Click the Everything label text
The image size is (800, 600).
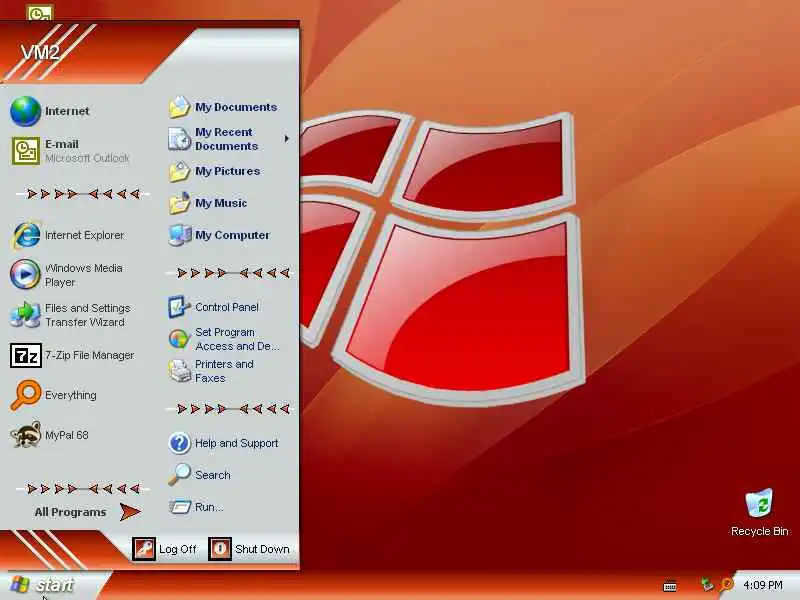pos(71,395)
